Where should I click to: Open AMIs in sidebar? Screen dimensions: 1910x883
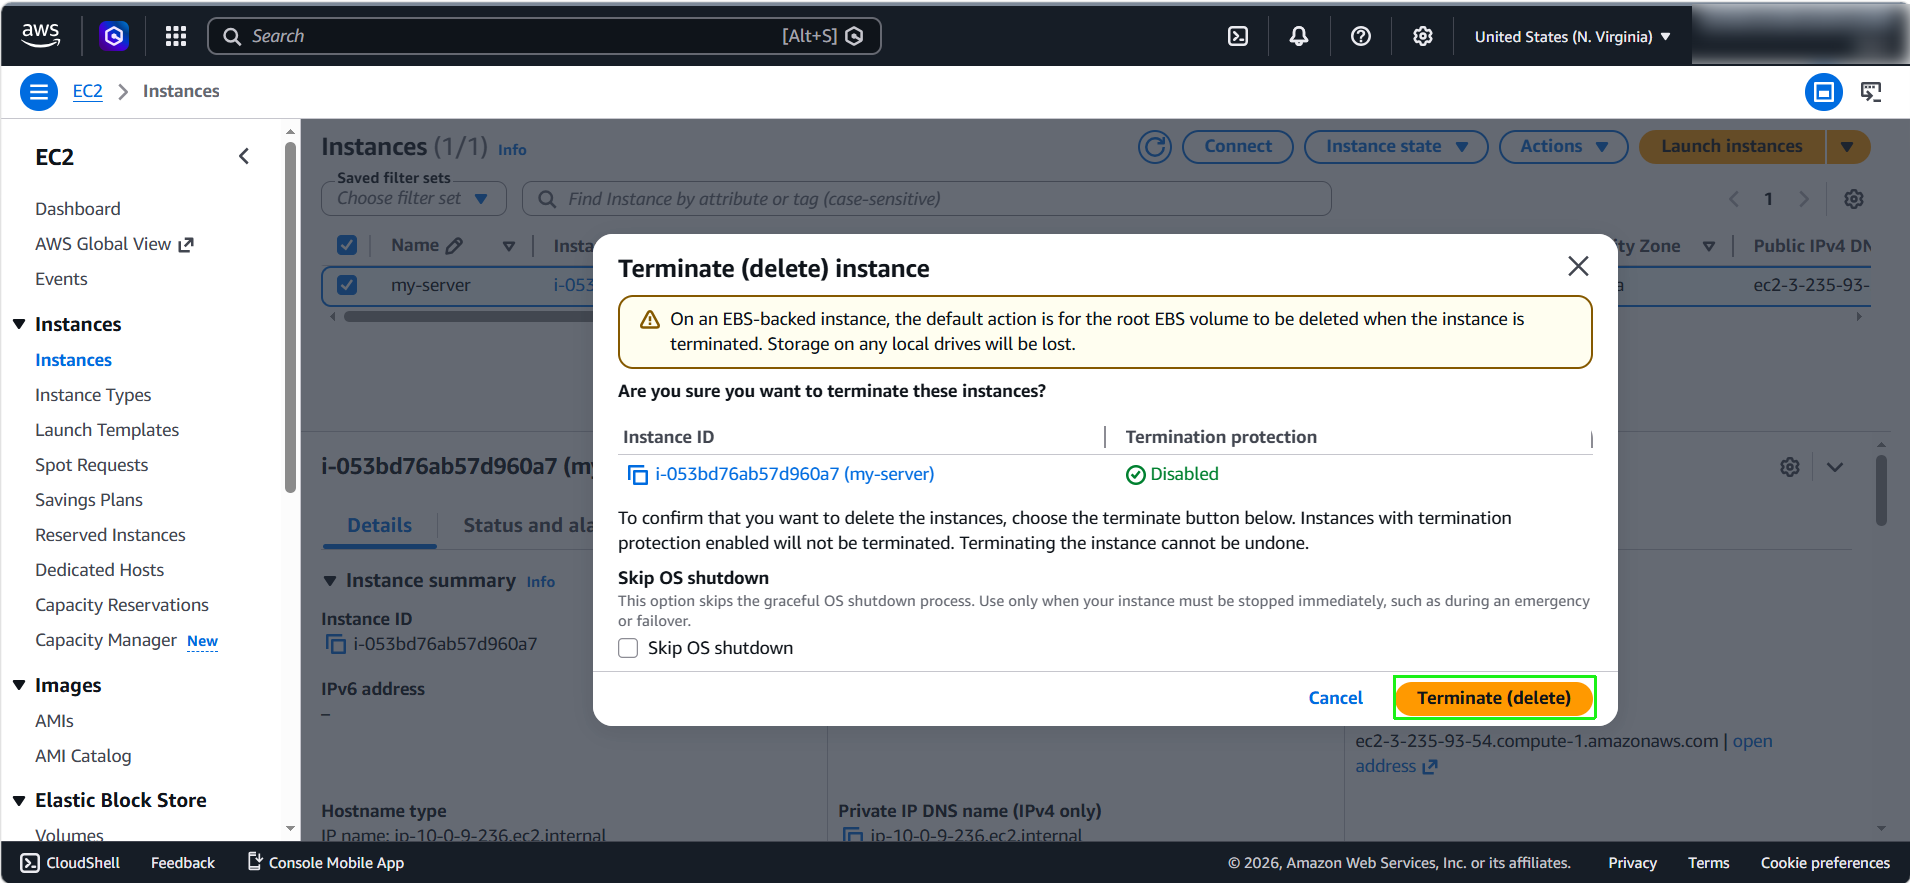54,721
